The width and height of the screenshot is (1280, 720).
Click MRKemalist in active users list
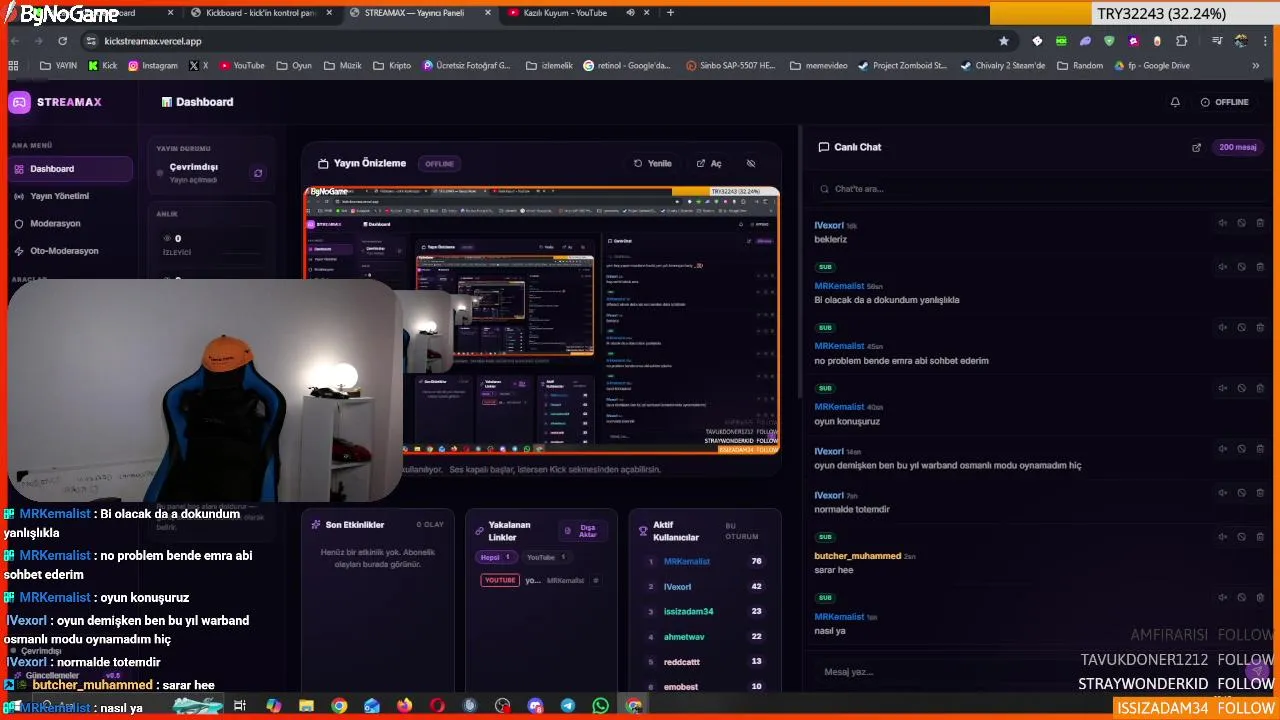pos(687,562)
